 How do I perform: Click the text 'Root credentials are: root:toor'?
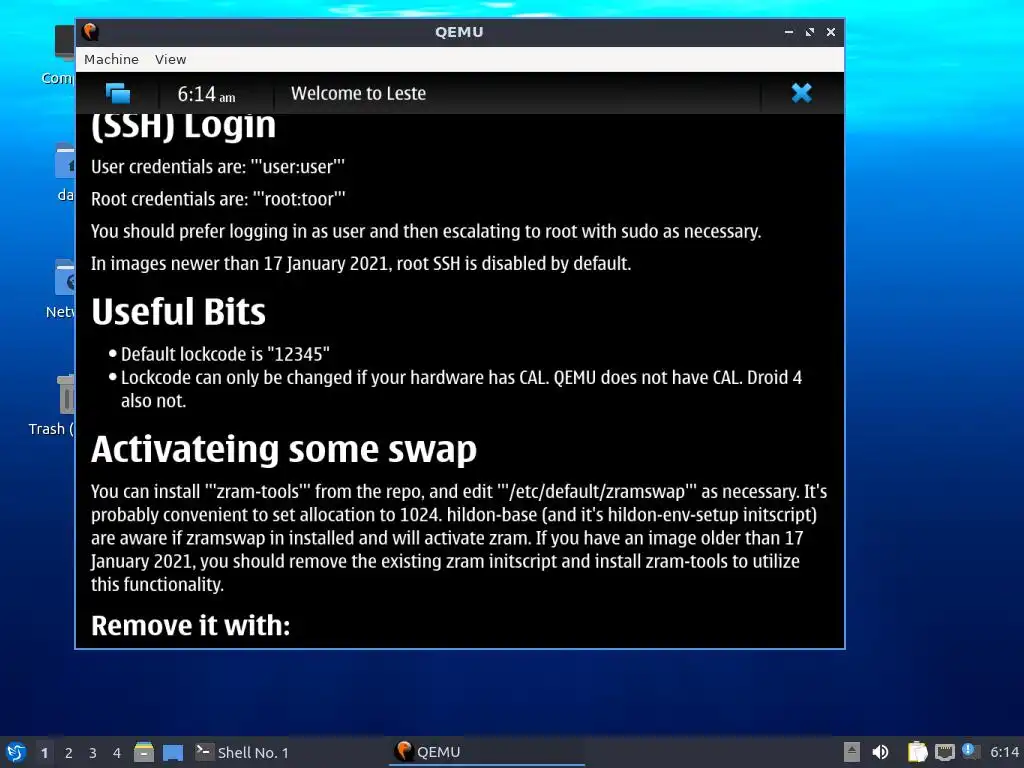(x=218, y=199)
